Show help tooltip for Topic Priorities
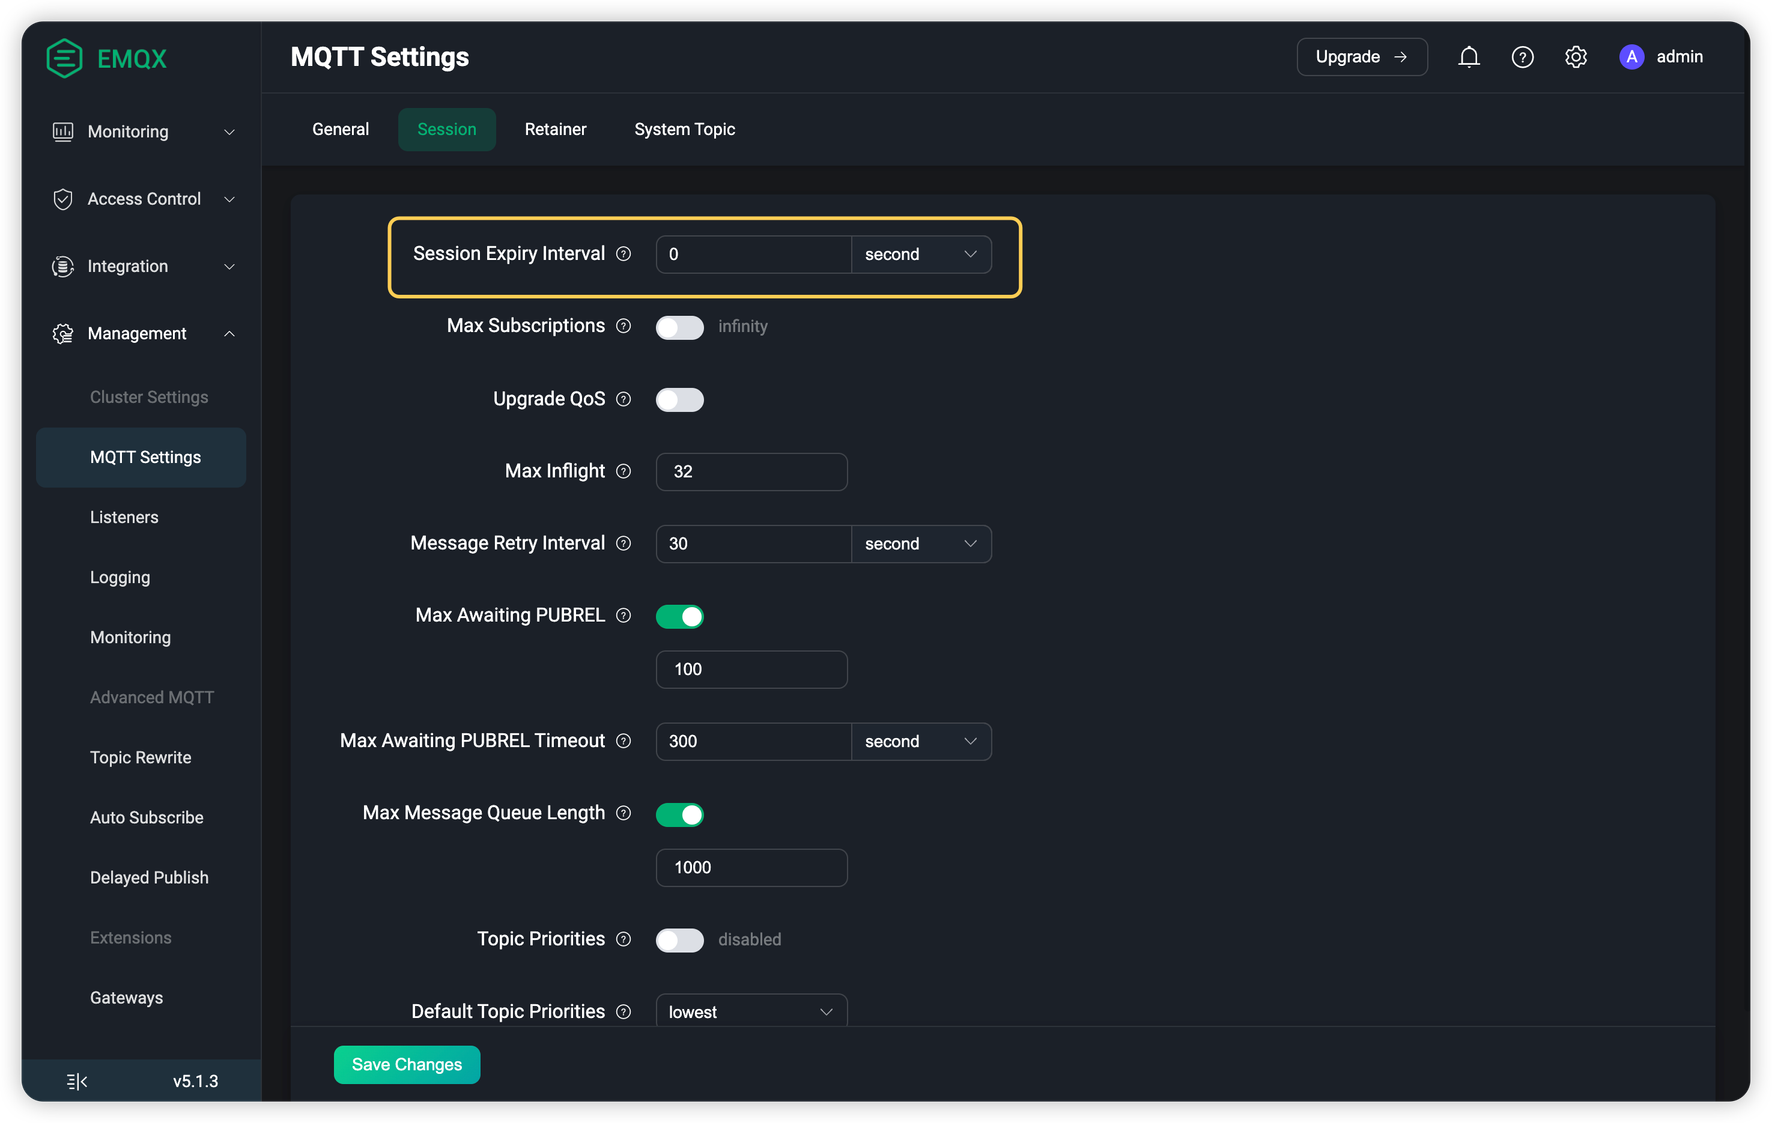 pyautogui.click(x=623, y=939)
